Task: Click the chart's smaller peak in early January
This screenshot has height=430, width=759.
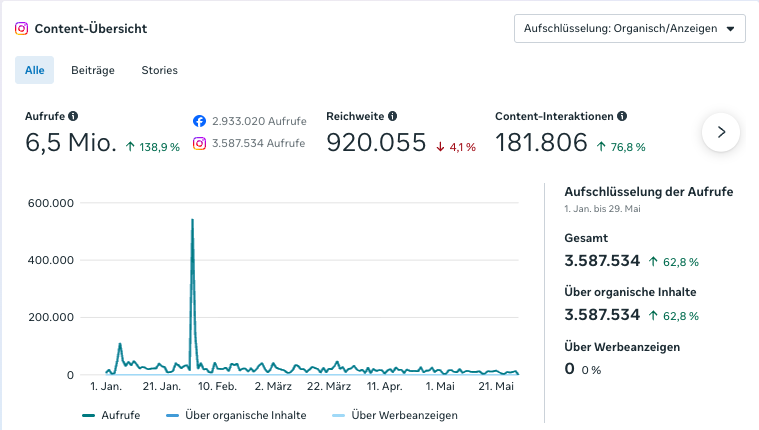Action: 120,344
